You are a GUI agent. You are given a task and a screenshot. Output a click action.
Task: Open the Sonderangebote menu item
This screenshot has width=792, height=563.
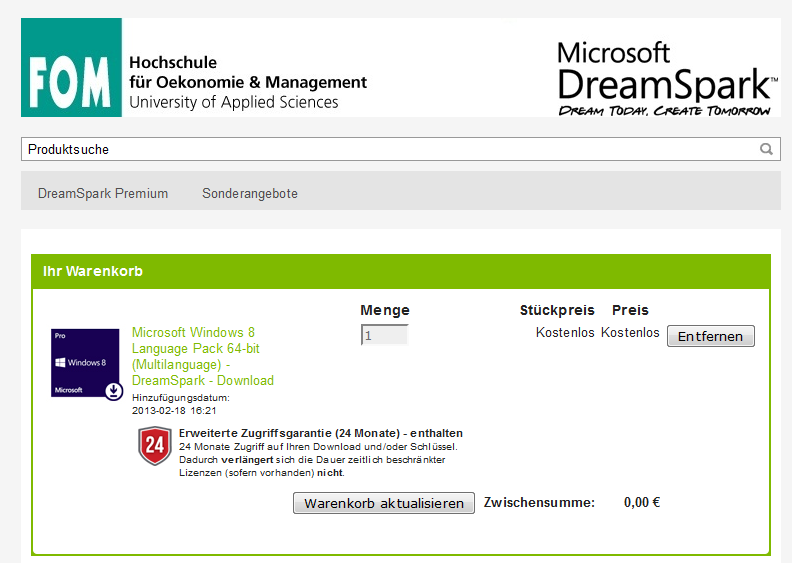pyautogui.click(x=250, y=193)
